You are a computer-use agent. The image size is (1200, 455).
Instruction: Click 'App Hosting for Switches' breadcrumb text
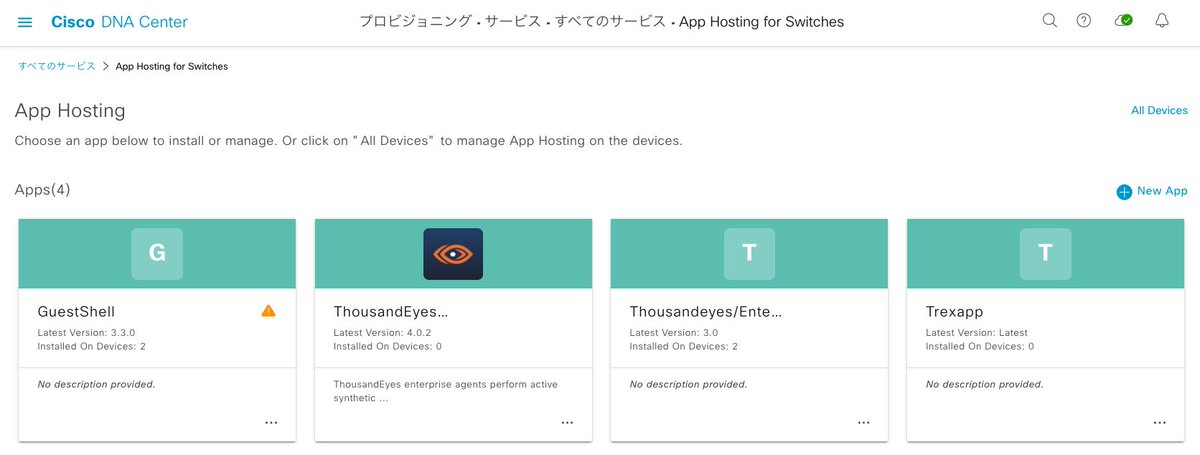(172, 66)
